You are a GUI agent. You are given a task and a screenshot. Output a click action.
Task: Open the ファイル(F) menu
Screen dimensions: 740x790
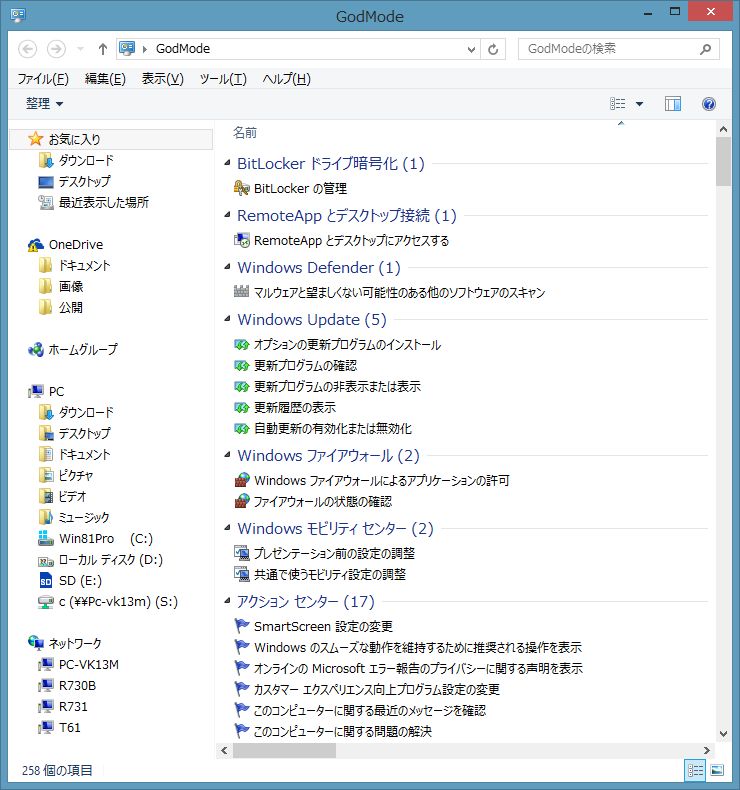click(43, 79)
